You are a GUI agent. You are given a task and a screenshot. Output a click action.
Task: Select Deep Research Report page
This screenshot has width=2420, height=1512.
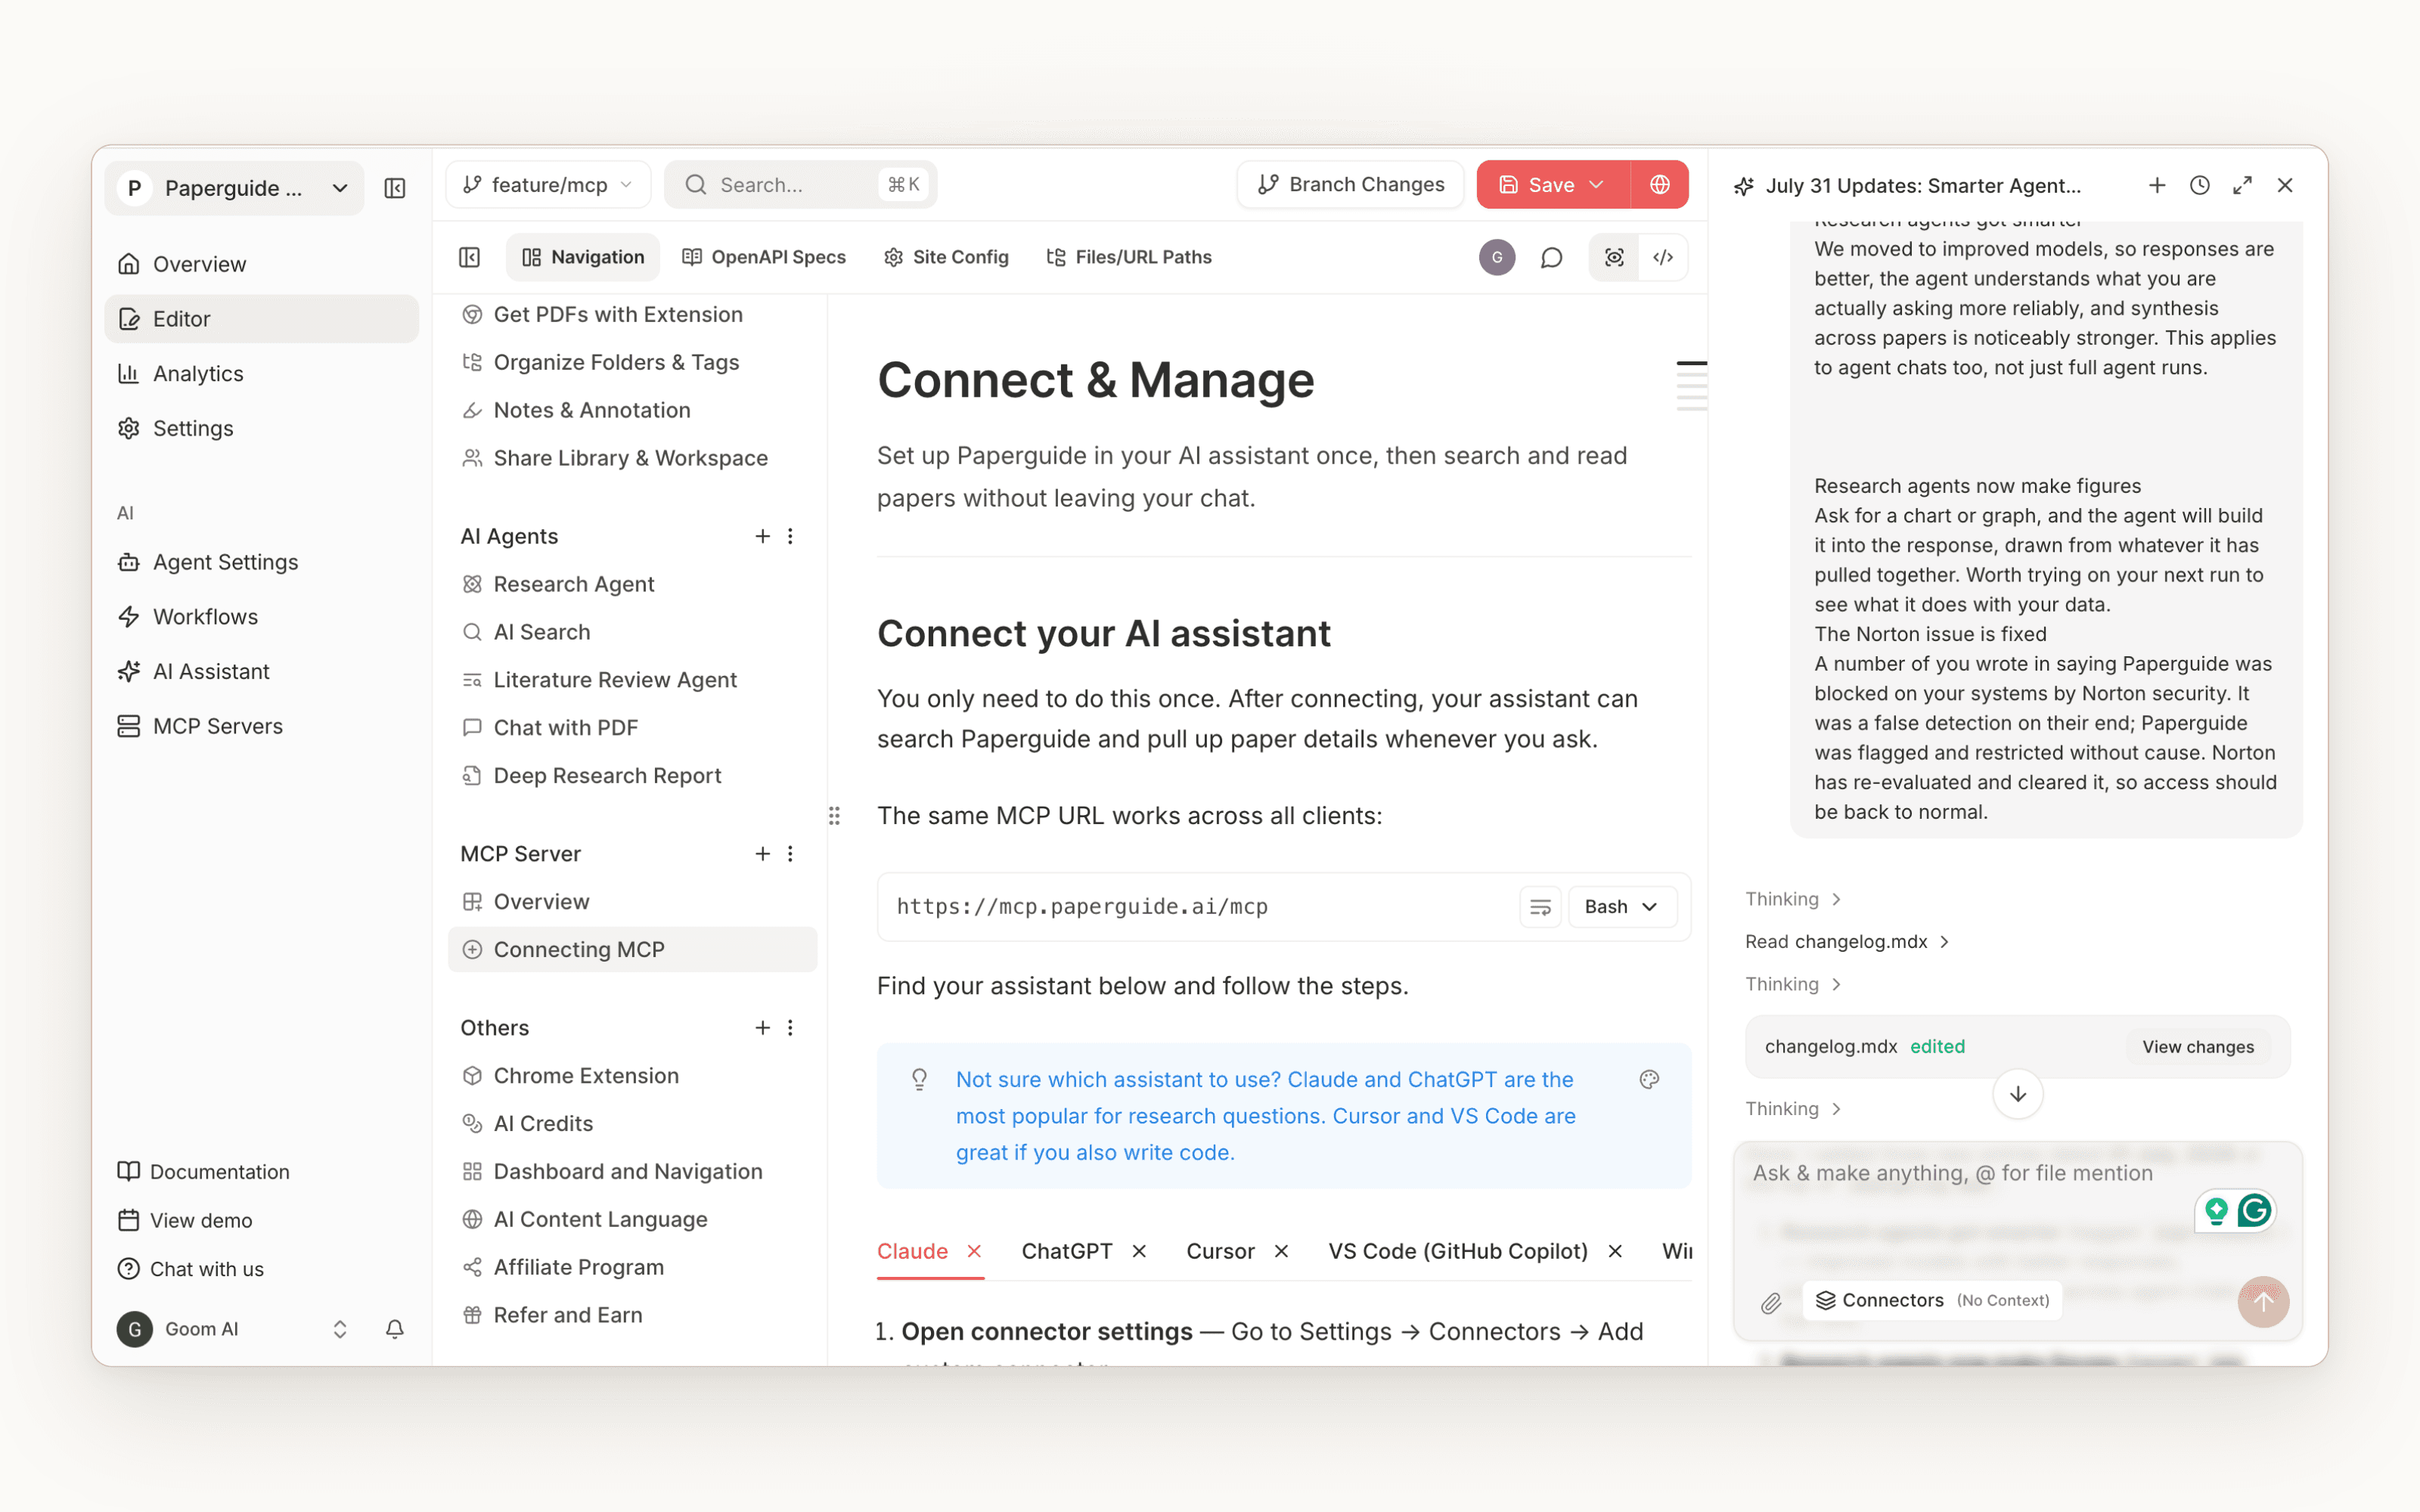(x=633, y=776)
